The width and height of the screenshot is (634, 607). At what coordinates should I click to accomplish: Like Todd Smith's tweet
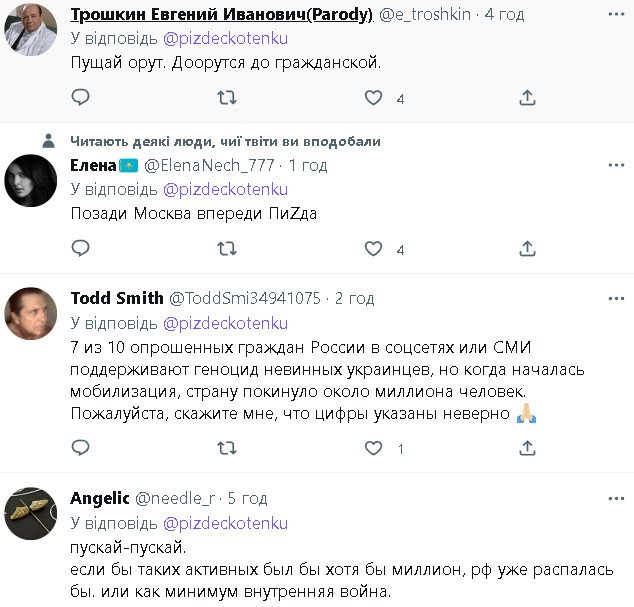[374, 449]
